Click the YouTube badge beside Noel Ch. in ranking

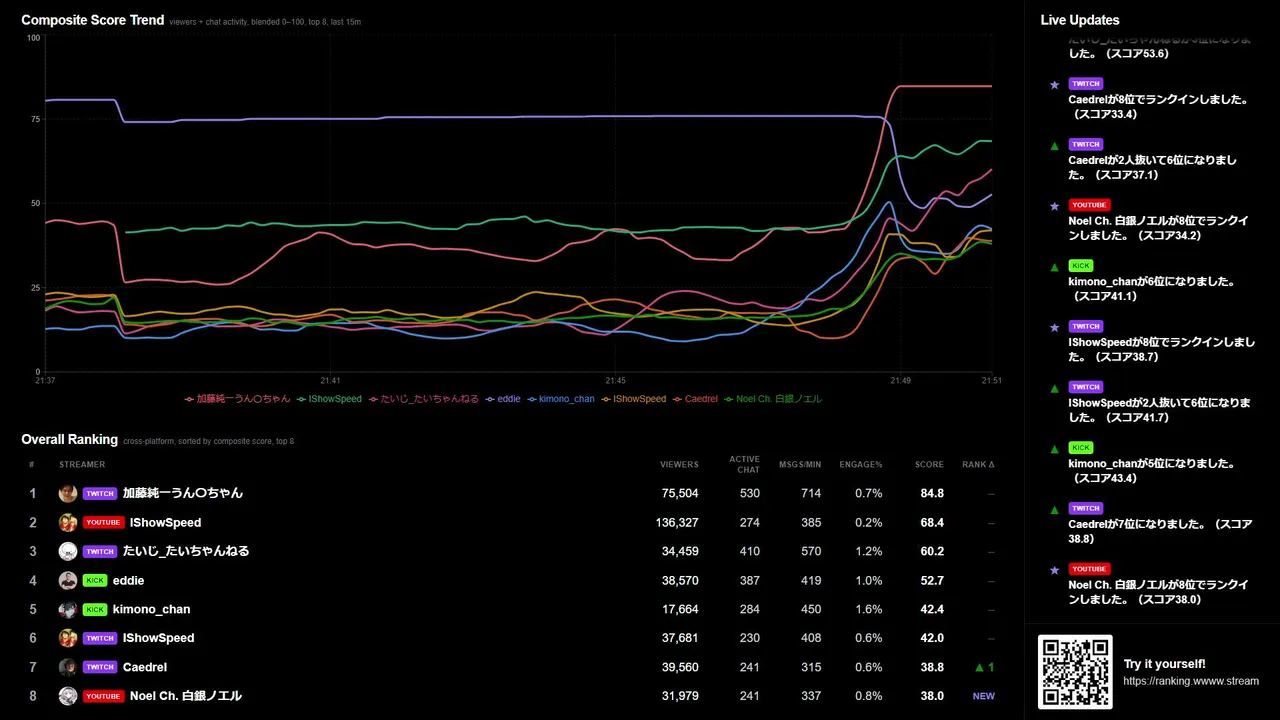[x=104, y=696]
